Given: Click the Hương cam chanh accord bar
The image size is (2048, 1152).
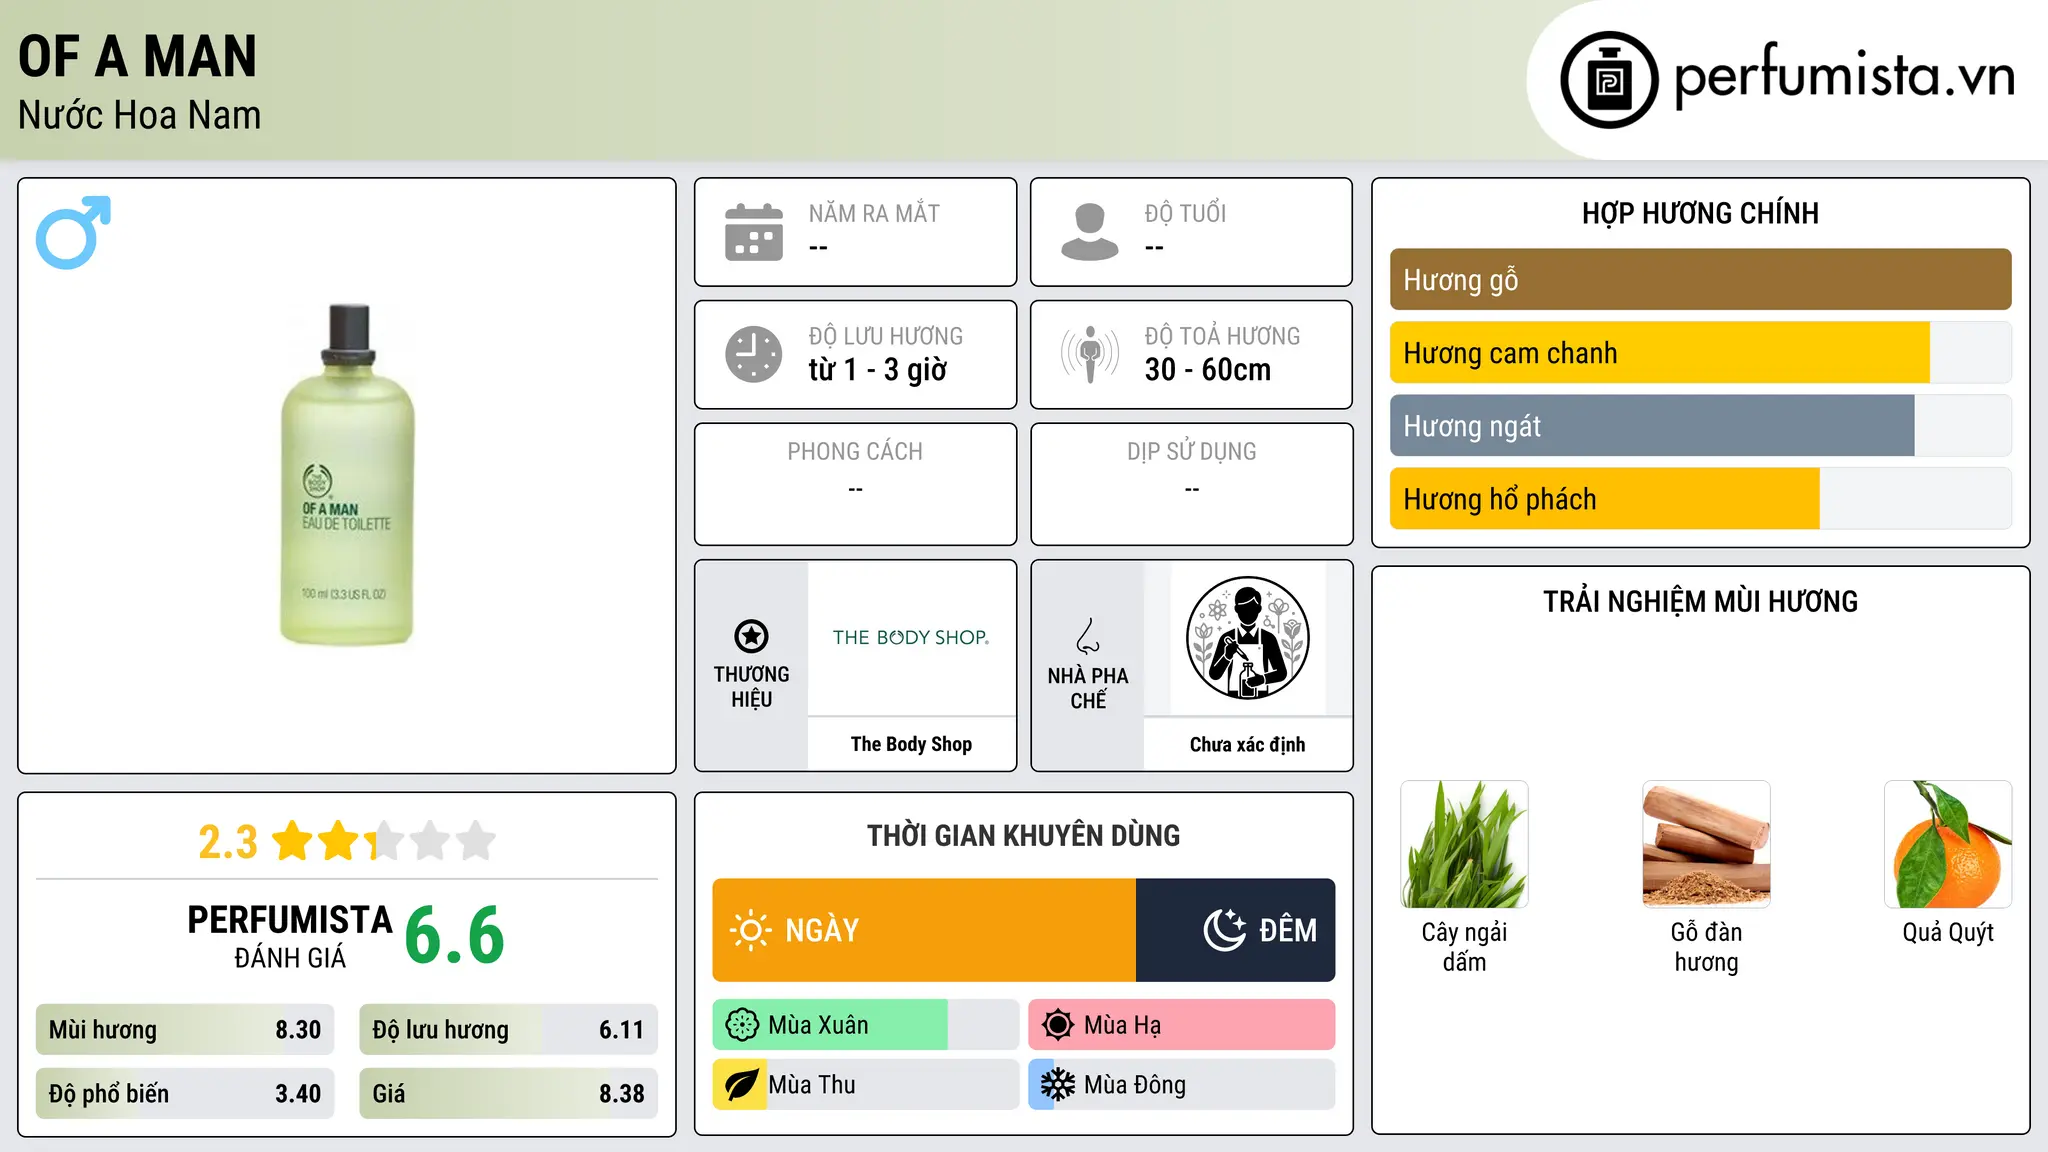Looking at the screenshot, I should pyautogui.click(x=1700, y=352).
